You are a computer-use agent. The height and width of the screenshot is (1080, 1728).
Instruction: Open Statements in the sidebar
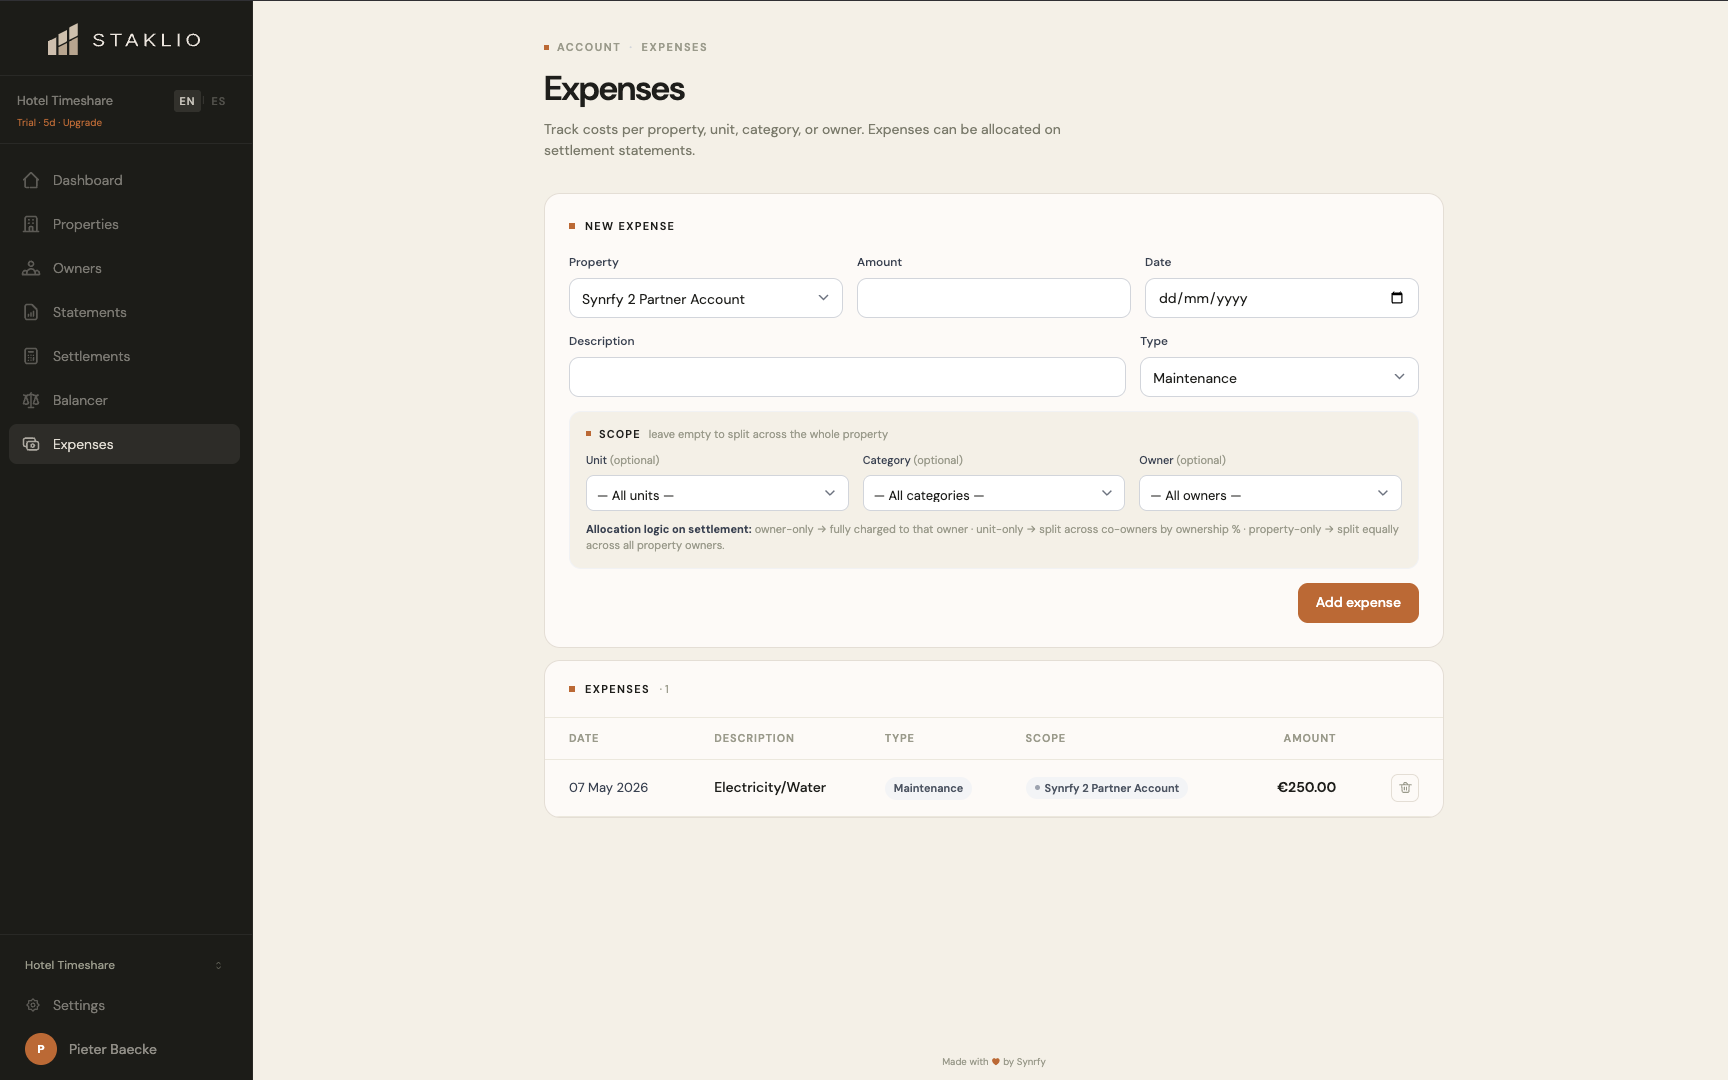coord(124,312)
